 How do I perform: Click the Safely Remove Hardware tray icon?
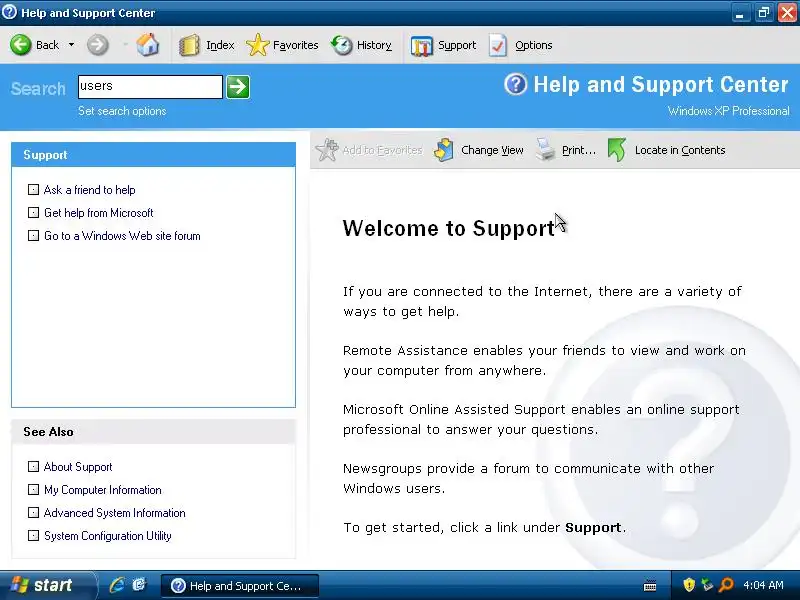click(x=707, y=585)
